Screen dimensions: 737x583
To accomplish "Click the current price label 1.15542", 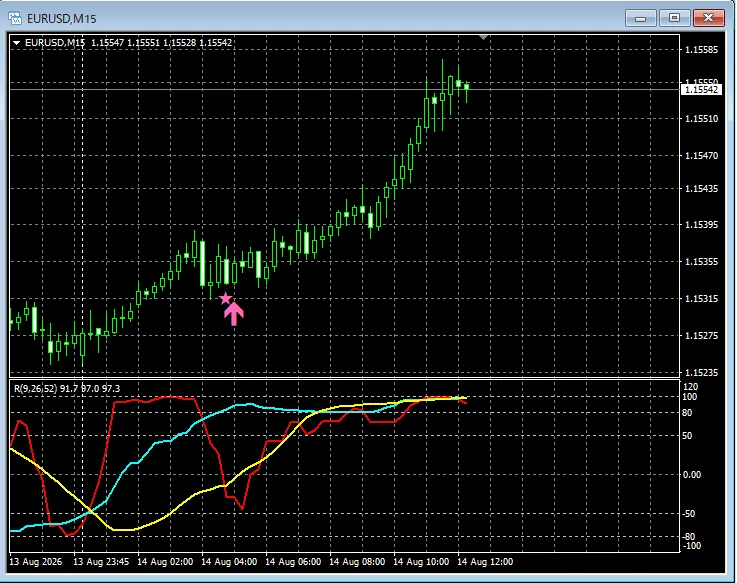I will pyautogui.click(x=701, y=89).
